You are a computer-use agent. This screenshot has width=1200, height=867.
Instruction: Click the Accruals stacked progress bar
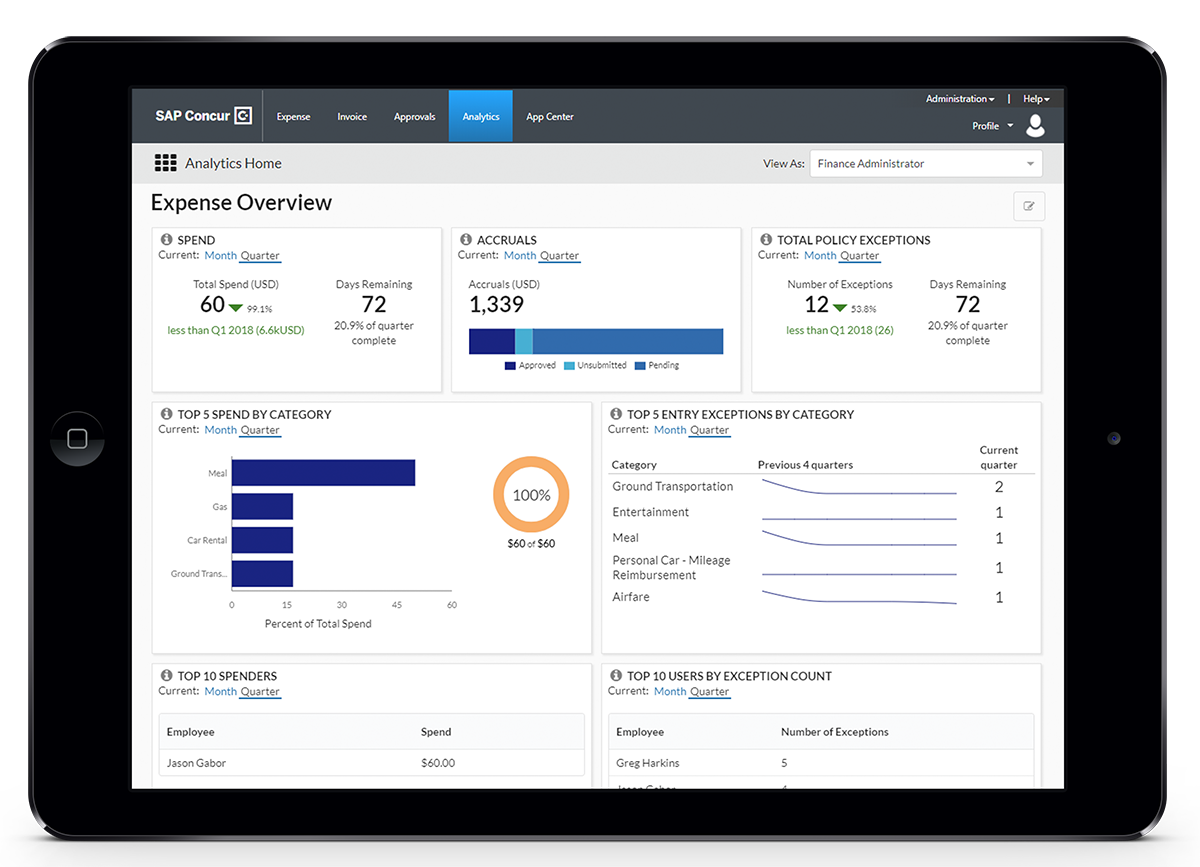[596, 341]
